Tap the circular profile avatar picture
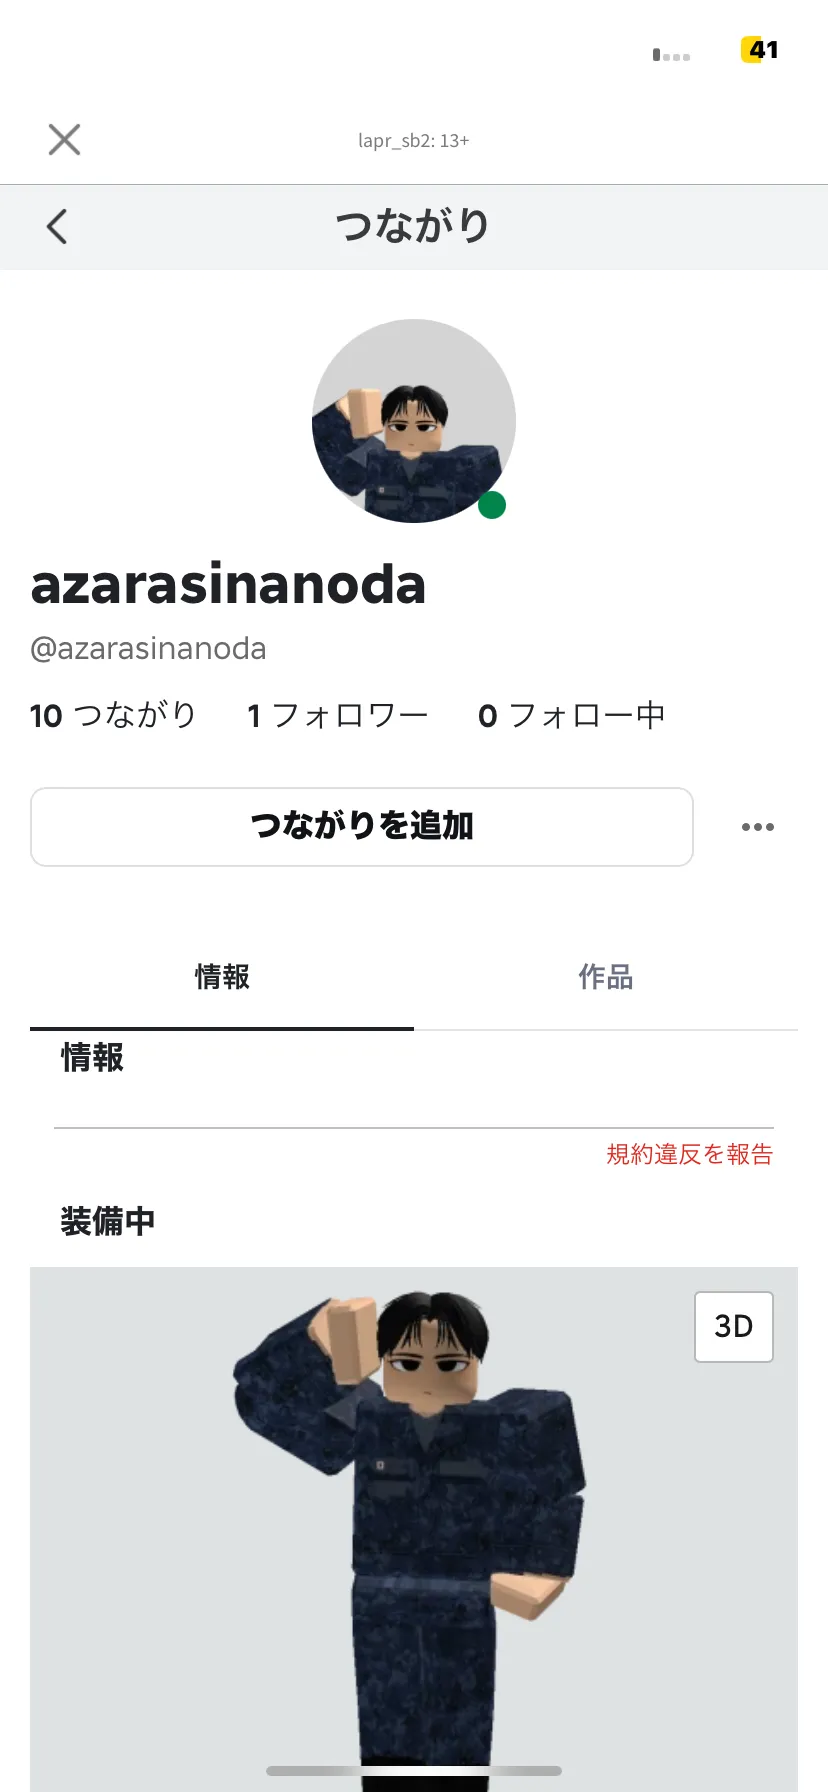 [414, 421]
